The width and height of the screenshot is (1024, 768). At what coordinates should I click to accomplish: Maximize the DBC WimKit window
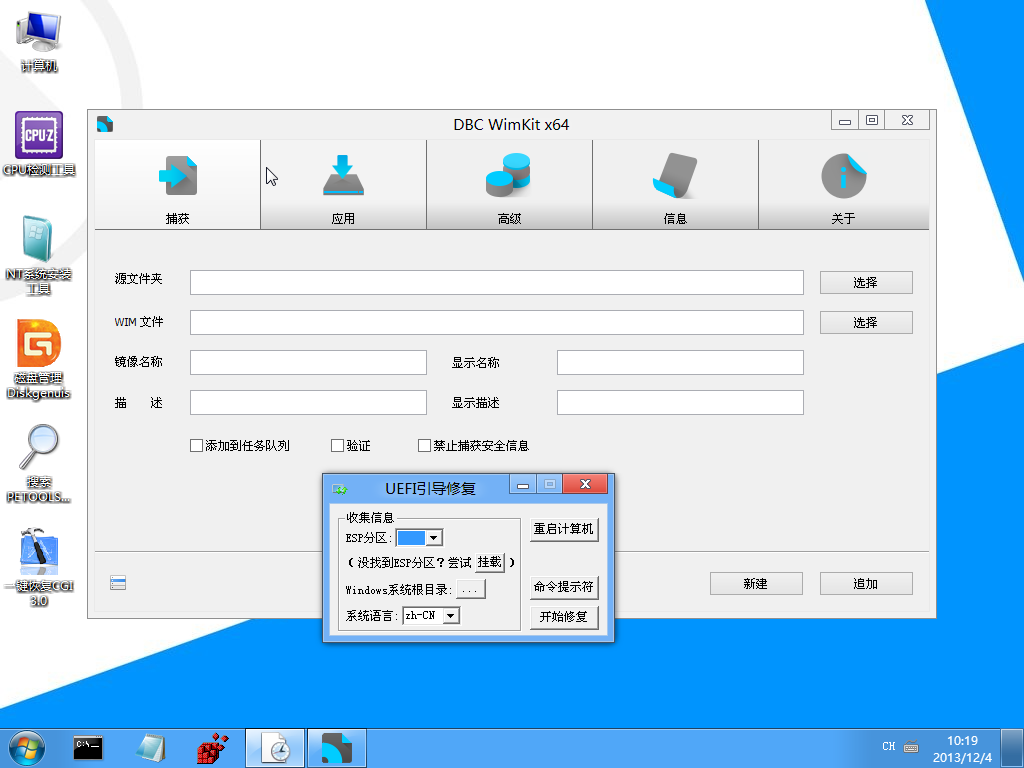tap(872, 120)
